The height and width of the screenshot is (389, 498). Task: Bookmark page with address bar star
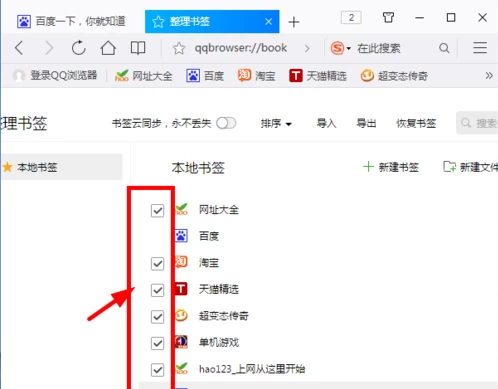(179, 49)
